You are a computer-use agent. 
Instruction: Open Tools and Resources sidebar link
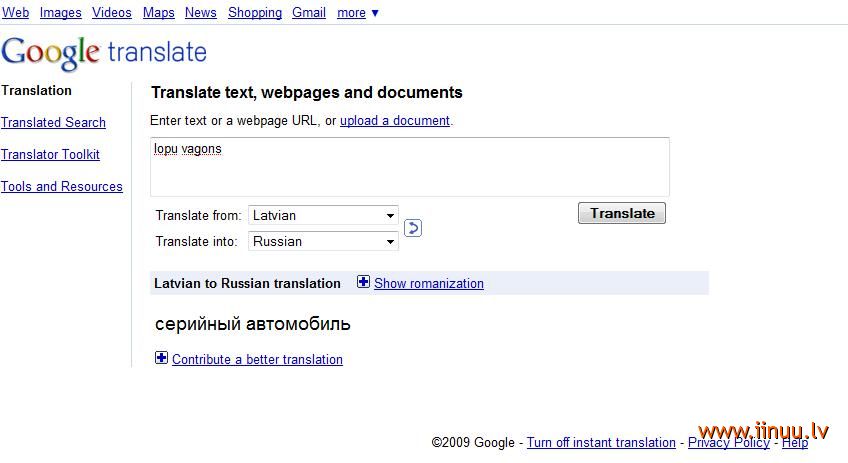(x=62, y=186)
